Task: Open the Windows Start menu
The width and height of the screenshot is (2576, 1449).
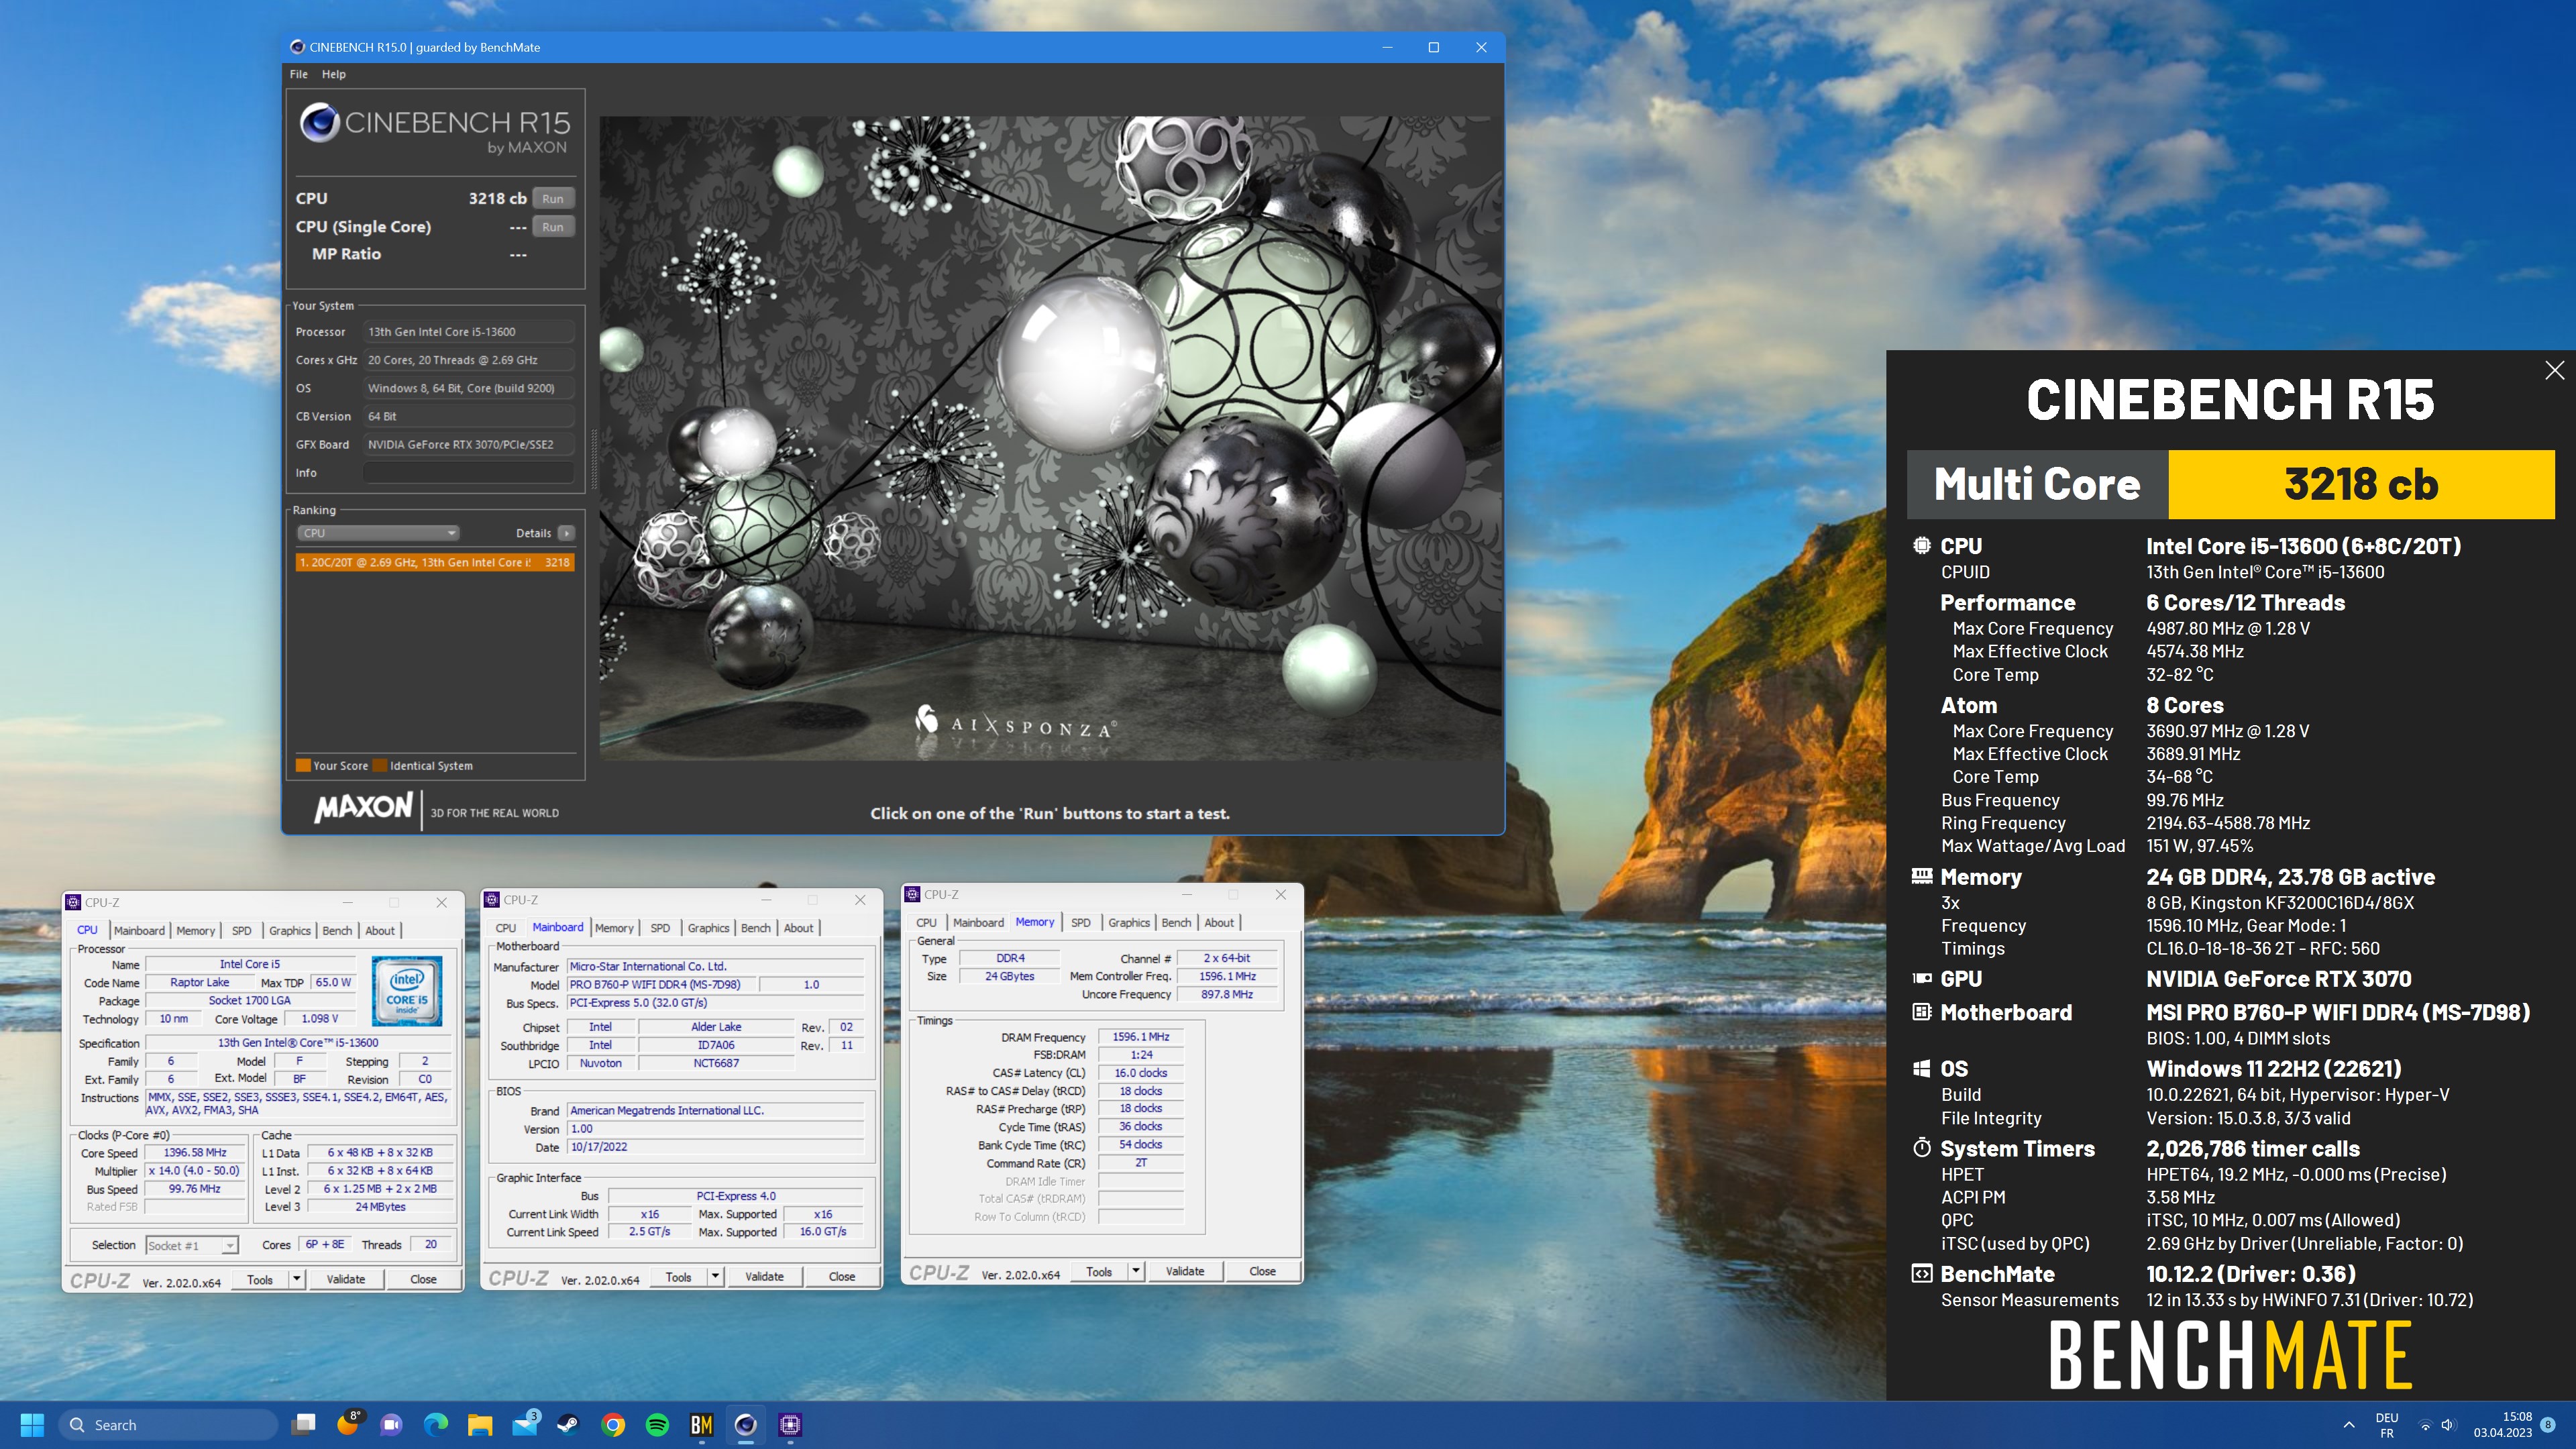Action: [x=32, y=1424]
